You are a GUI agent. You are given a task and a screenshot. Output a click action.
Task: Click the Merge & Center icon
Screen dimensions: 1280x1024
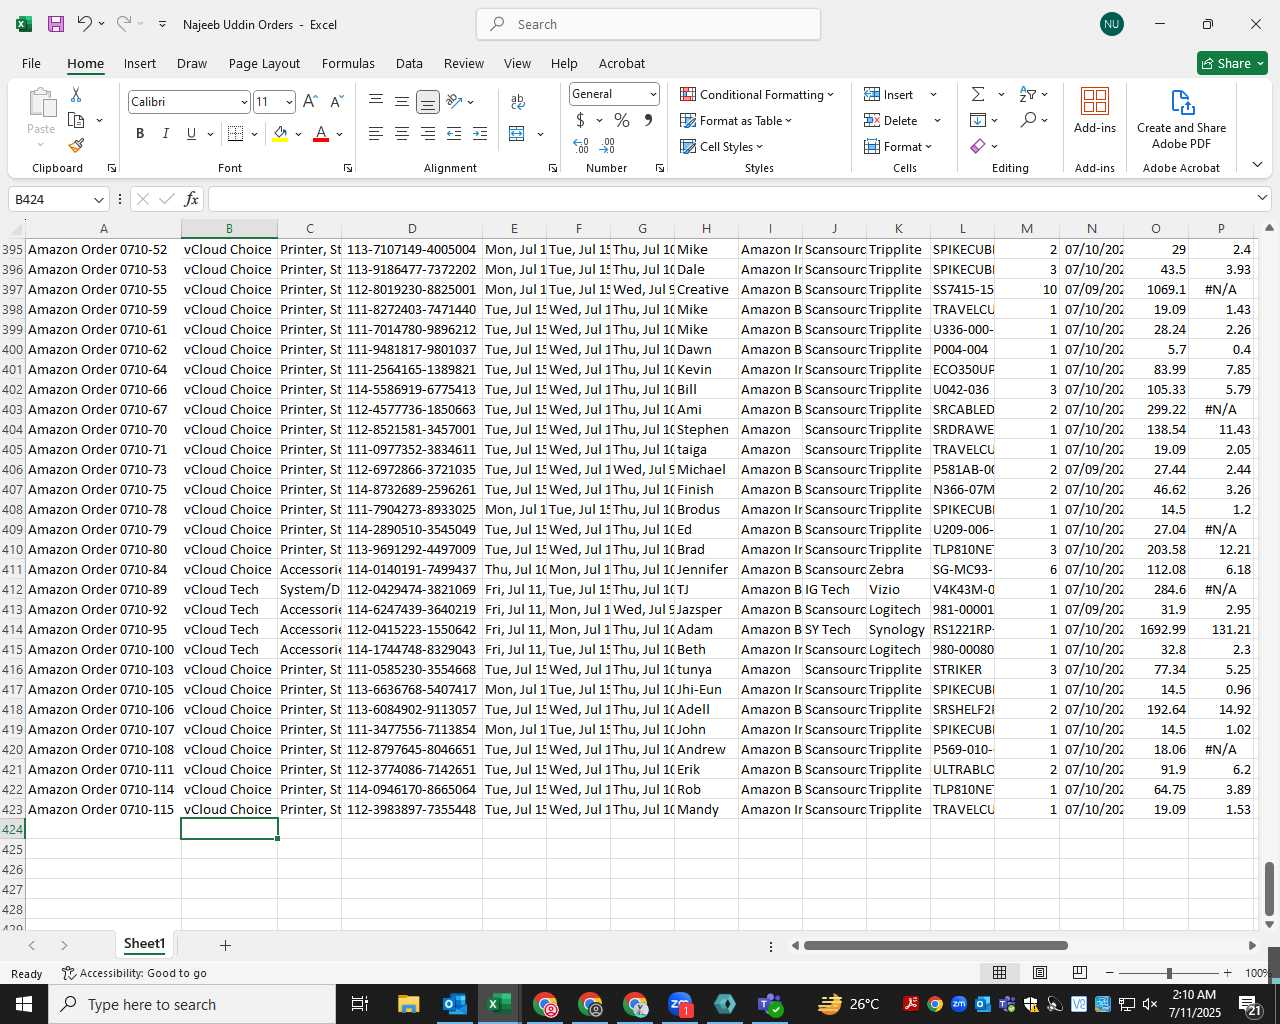point(517,133)
